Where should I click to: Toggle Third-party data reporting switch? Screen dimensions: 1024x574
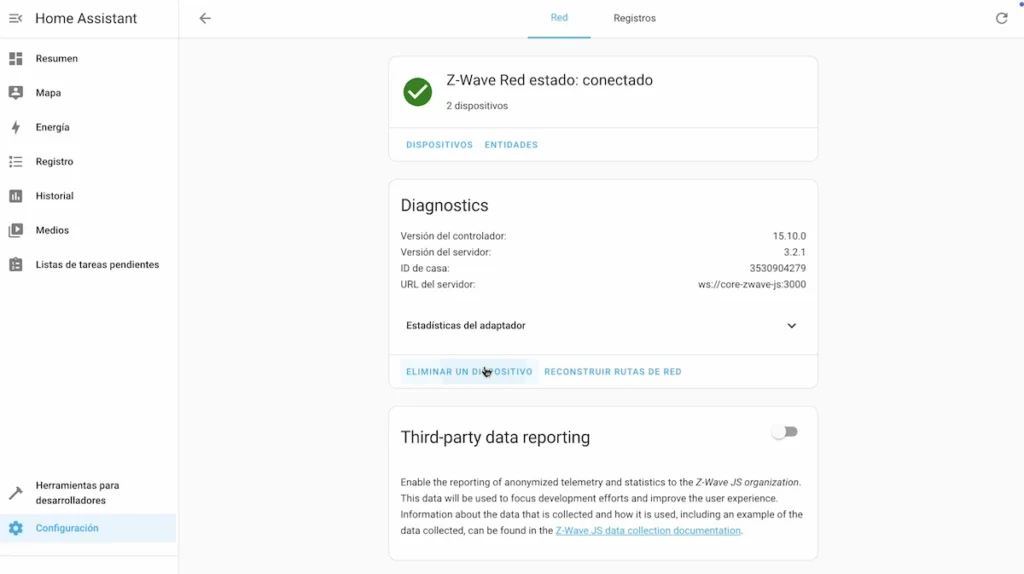[784, 432]
